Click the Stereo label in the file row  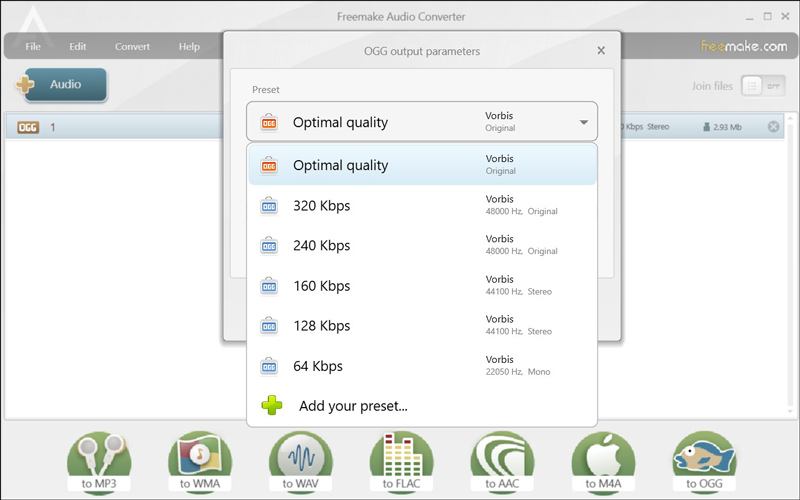pyautogui.click(x=658, y=127)
